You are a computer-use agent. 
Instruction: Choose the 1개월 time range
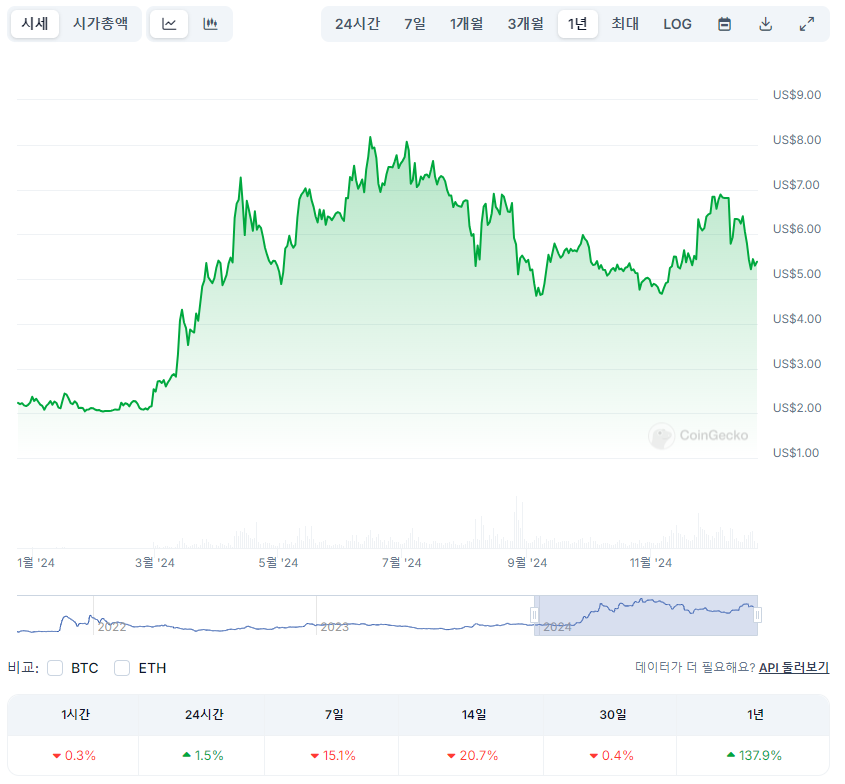point(467,24)
